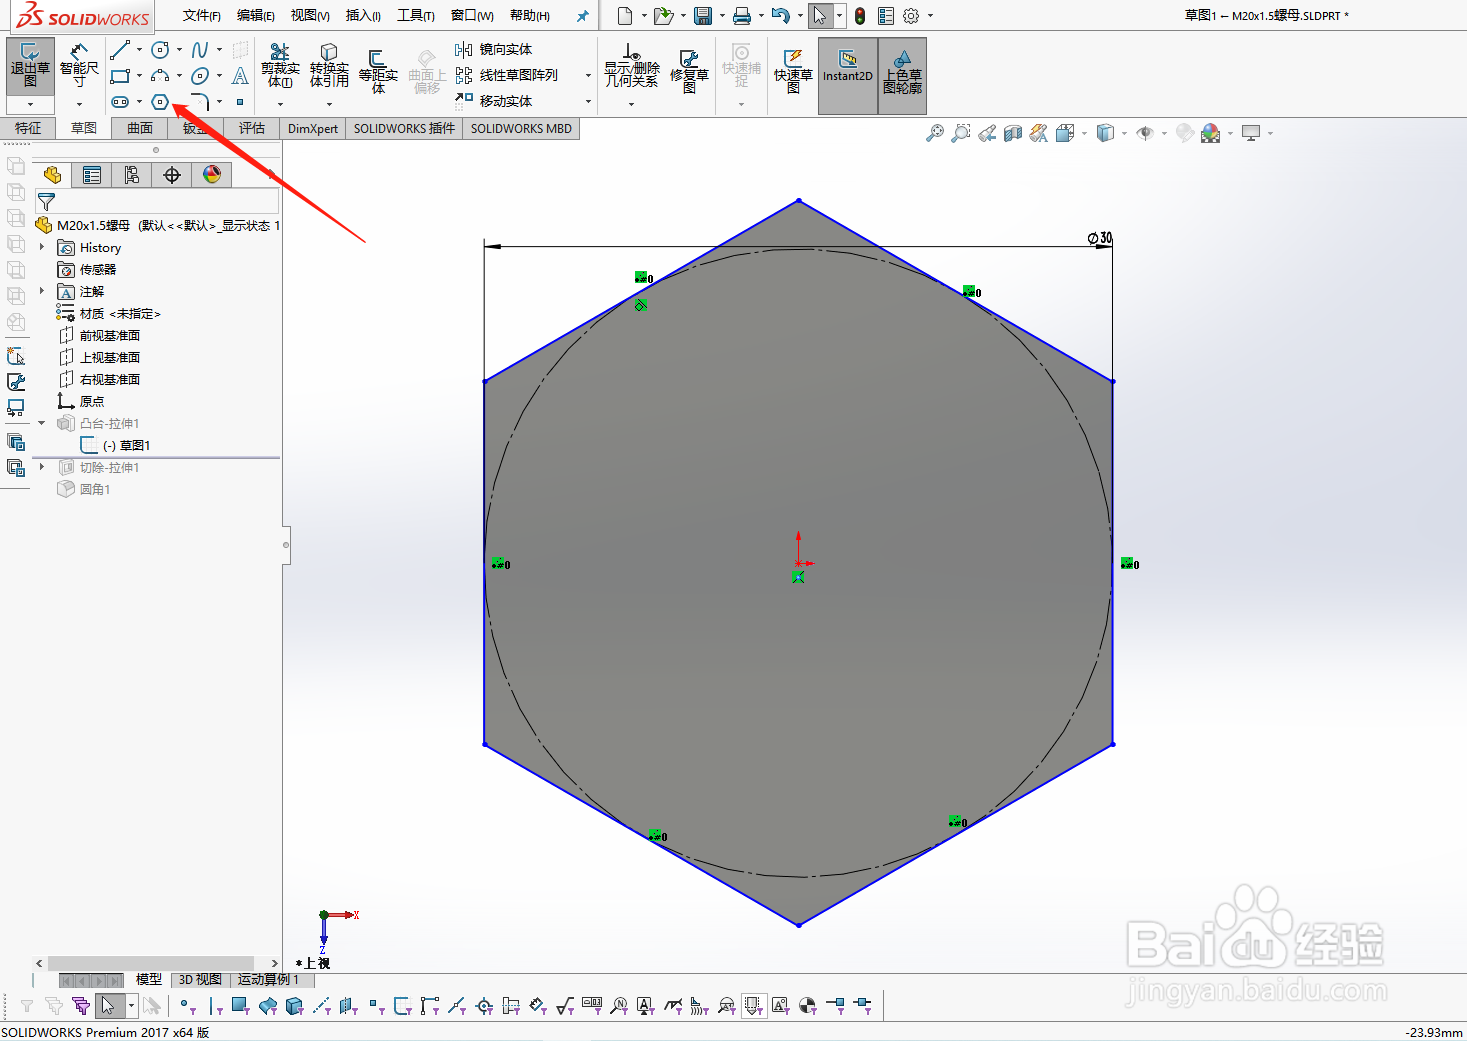Select the Three-point Arc tool
1467x1041 pixels.
(160, 76)
